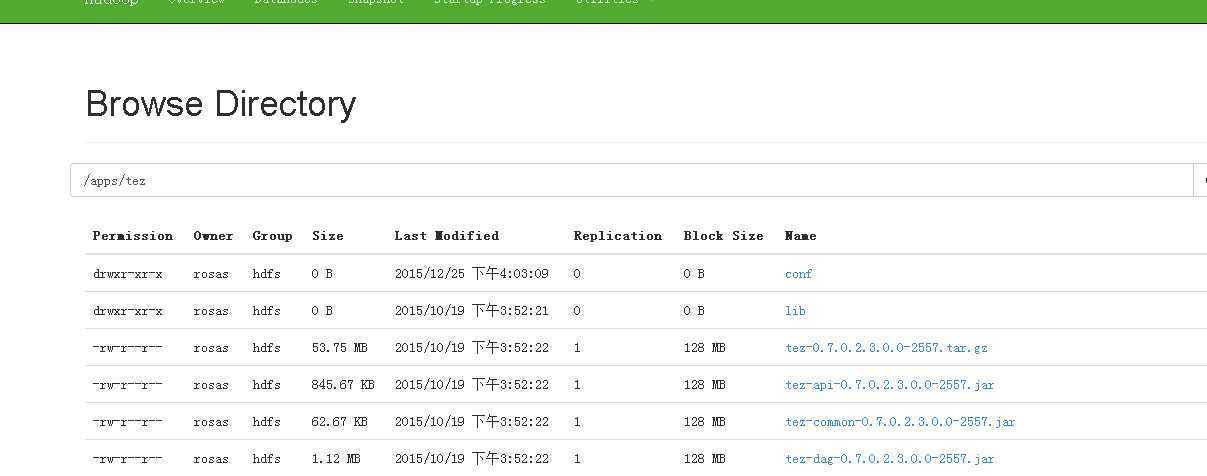1207x476 pixels.
Task: Select the Browse Directory heading
Action: [x=221, y=104]
